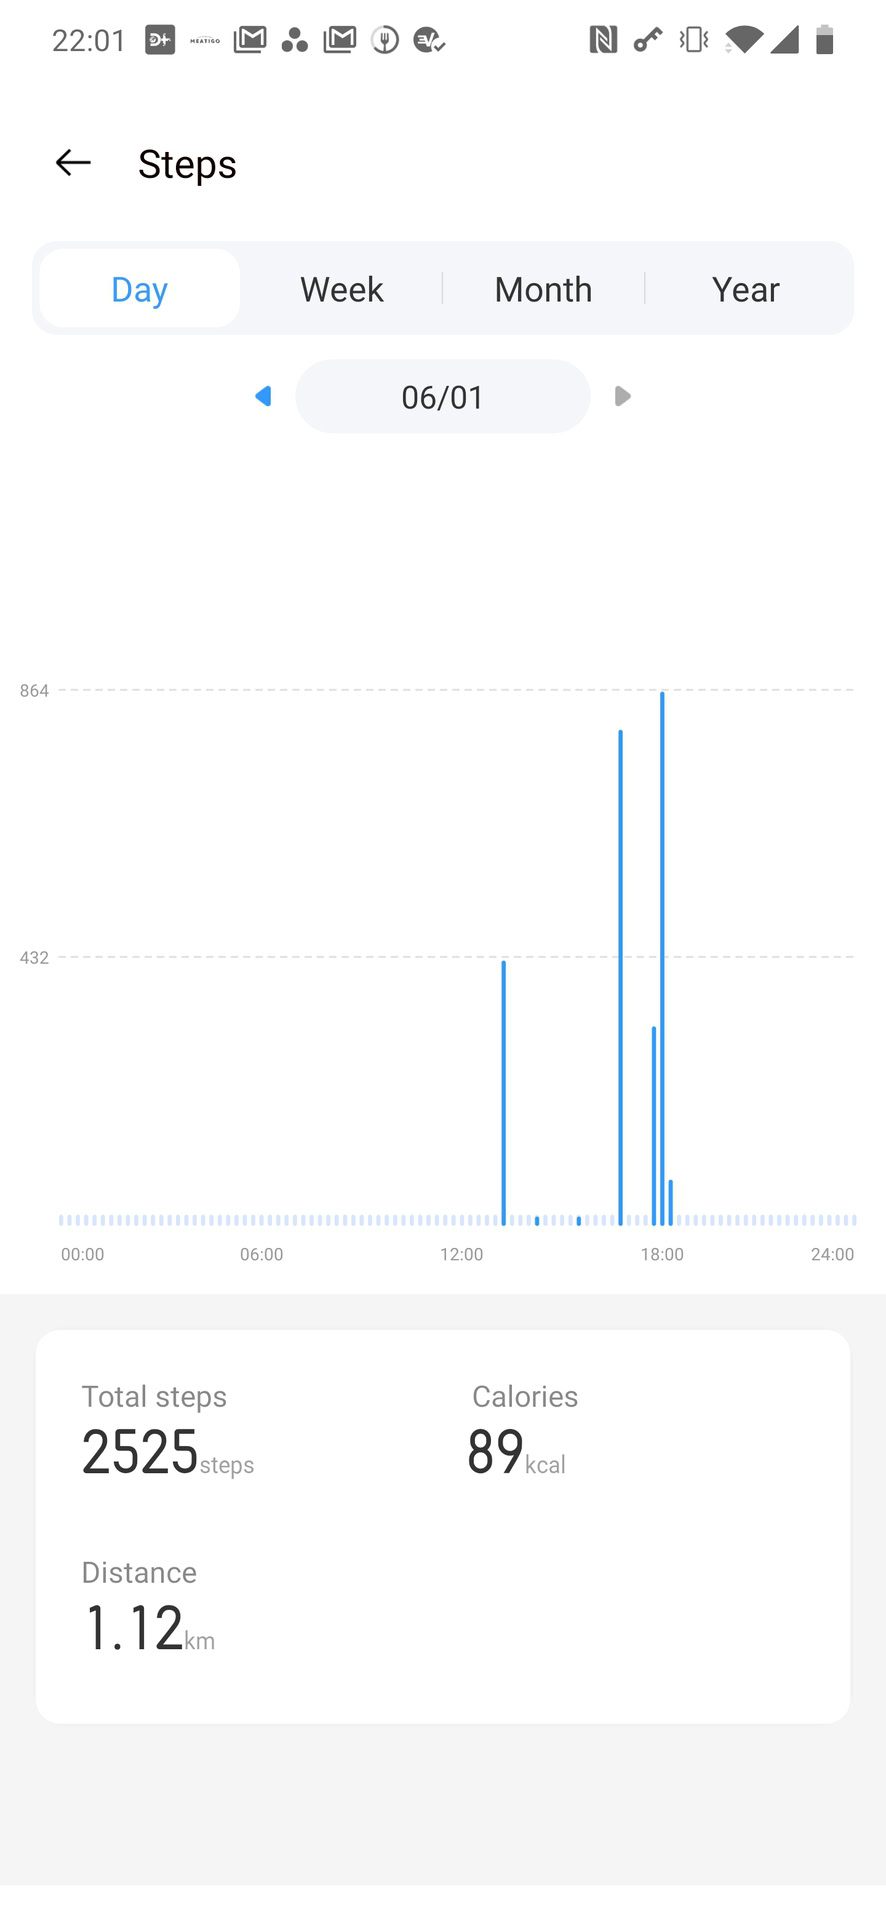Tap the battery status icon
Screen dimensions: 886x1920
click(824, 40)
